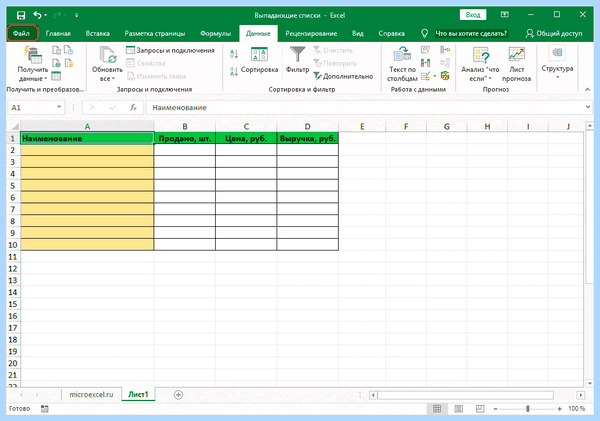The height and width of the screenshot is (421, 600).
Task: Switch to Page Break Preview
Action: coord(480,409)
